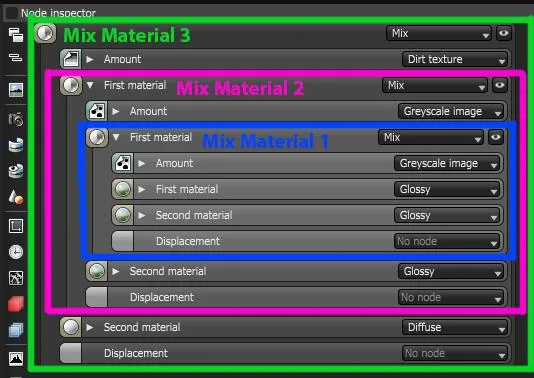The width and height of the screenshot is (534, 378).
Task: Click the empty Displacement swatch in Mix Material 1
Action: tap(123, 241)
